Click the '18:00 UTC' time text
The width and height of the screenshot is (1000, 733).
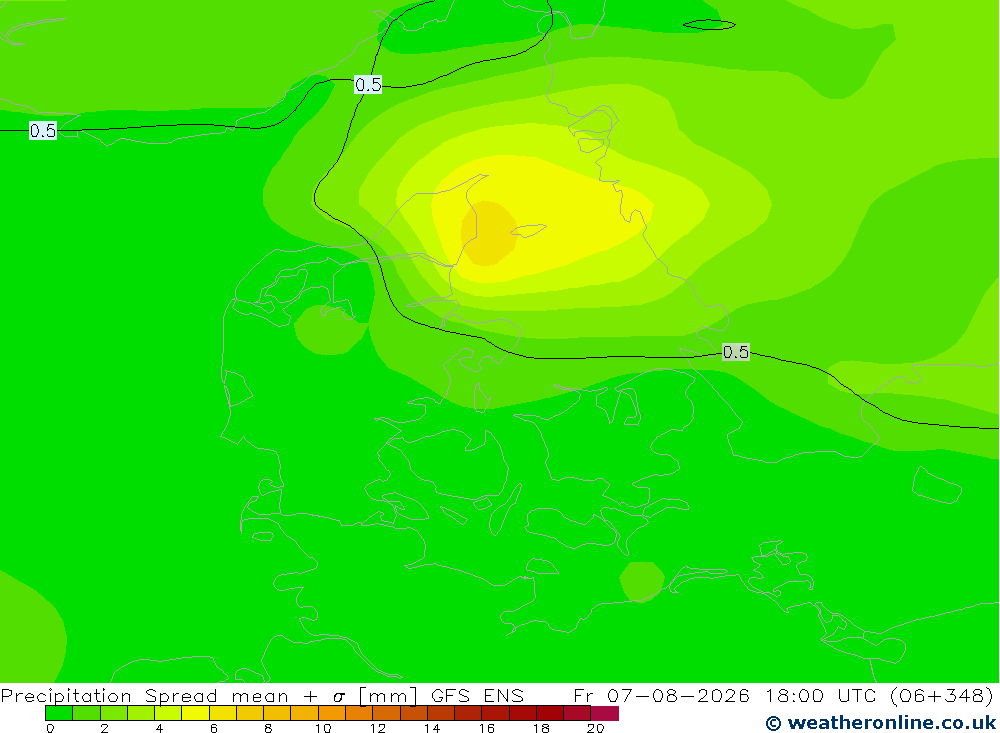[823, 695]
